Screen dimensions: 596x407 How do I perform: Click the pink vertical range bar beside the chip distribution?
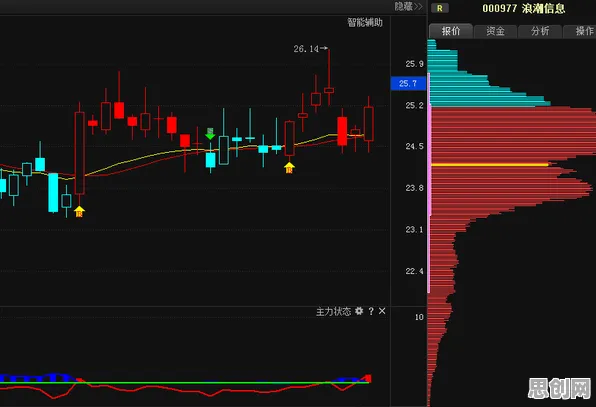(429, 182)
